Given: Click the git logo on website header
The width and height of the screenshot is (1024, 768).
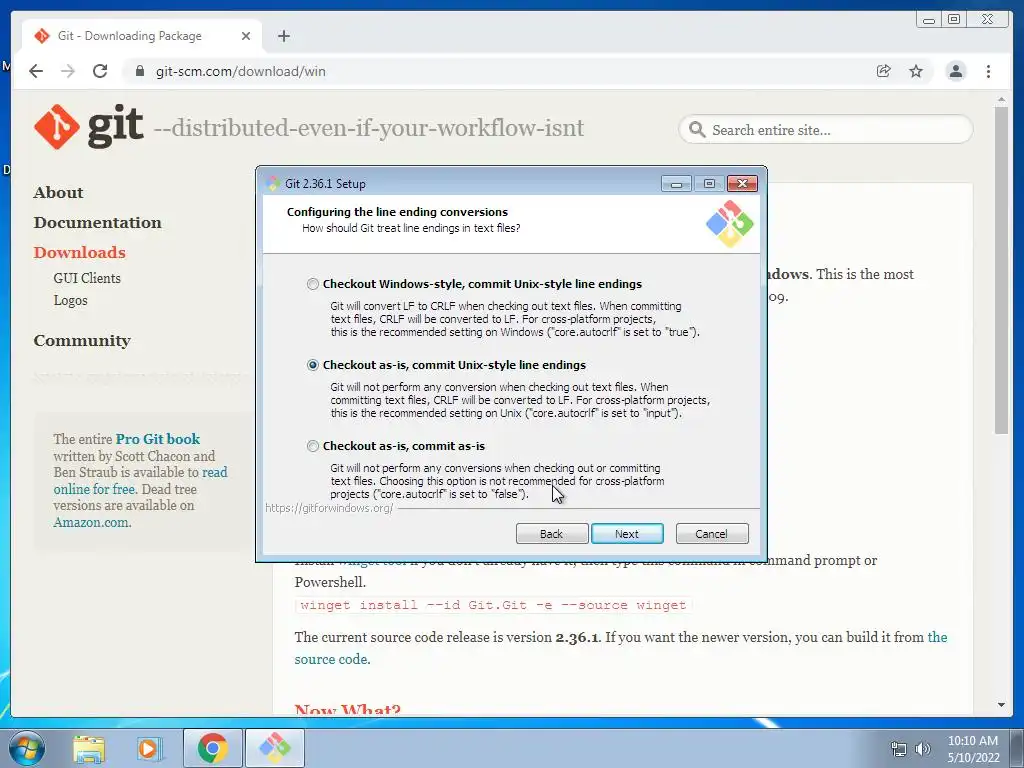Looking at the screenshot, I should (x=89, y=127).
